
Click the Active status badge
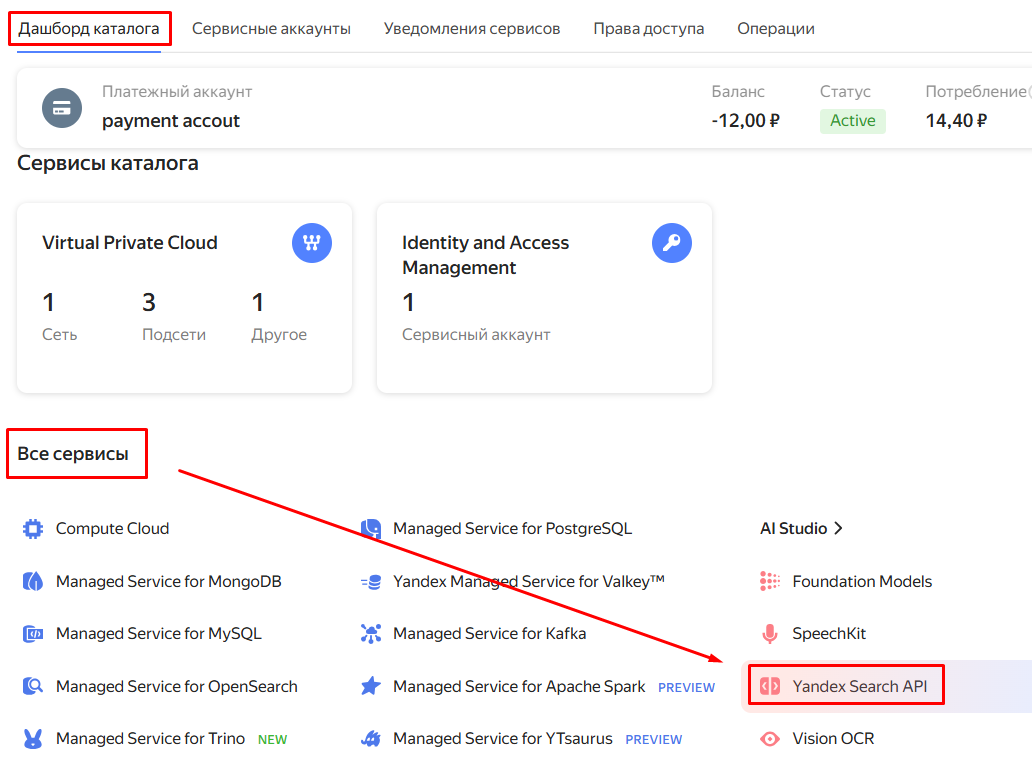pos(852,121)
